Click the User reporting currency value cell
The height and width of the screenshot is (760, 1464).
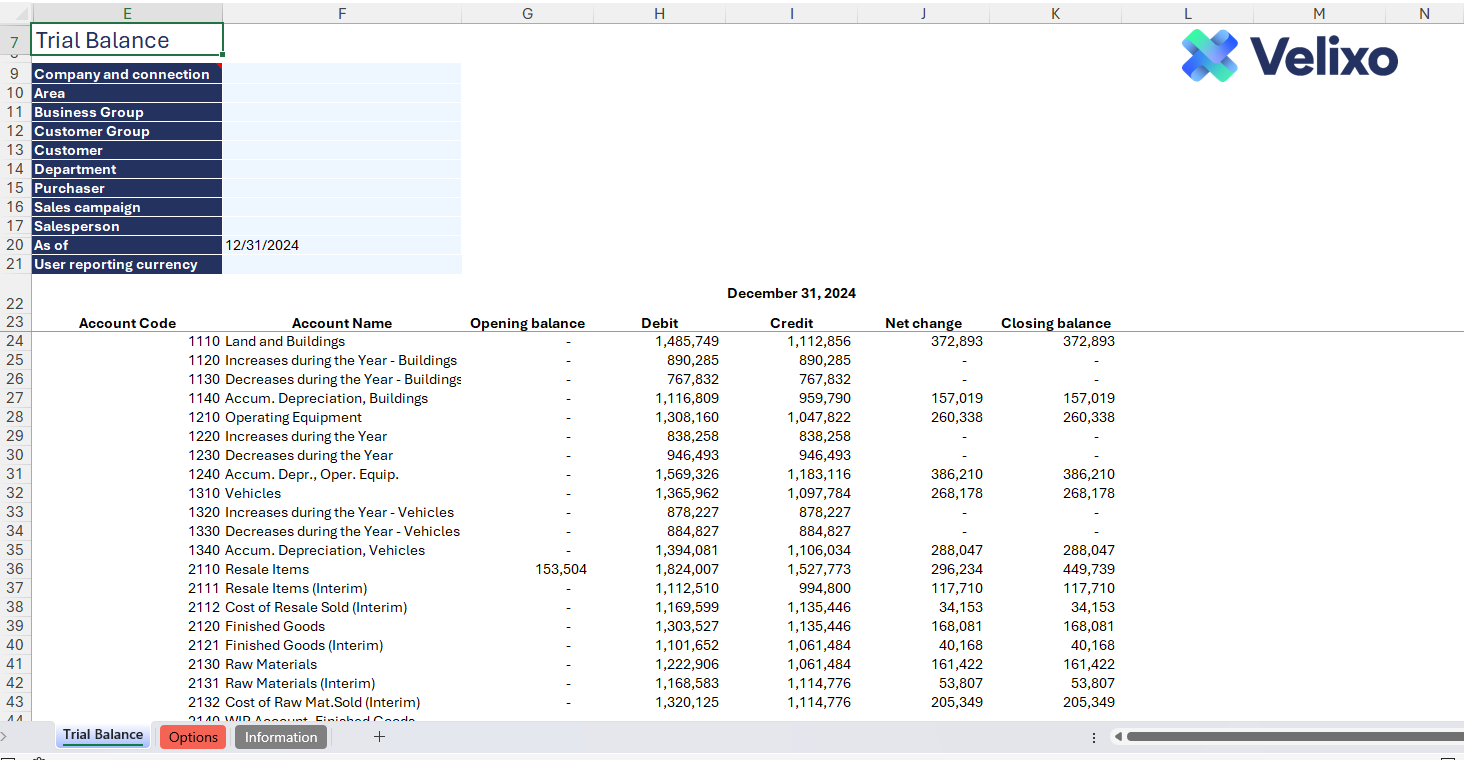coord(341,264)
